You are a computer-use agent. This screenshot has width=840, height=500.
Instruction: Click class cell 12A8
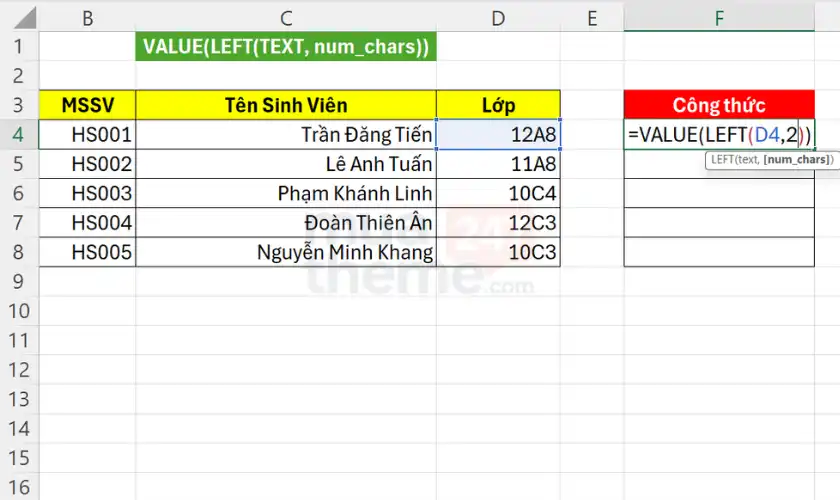tap(498, 134)
